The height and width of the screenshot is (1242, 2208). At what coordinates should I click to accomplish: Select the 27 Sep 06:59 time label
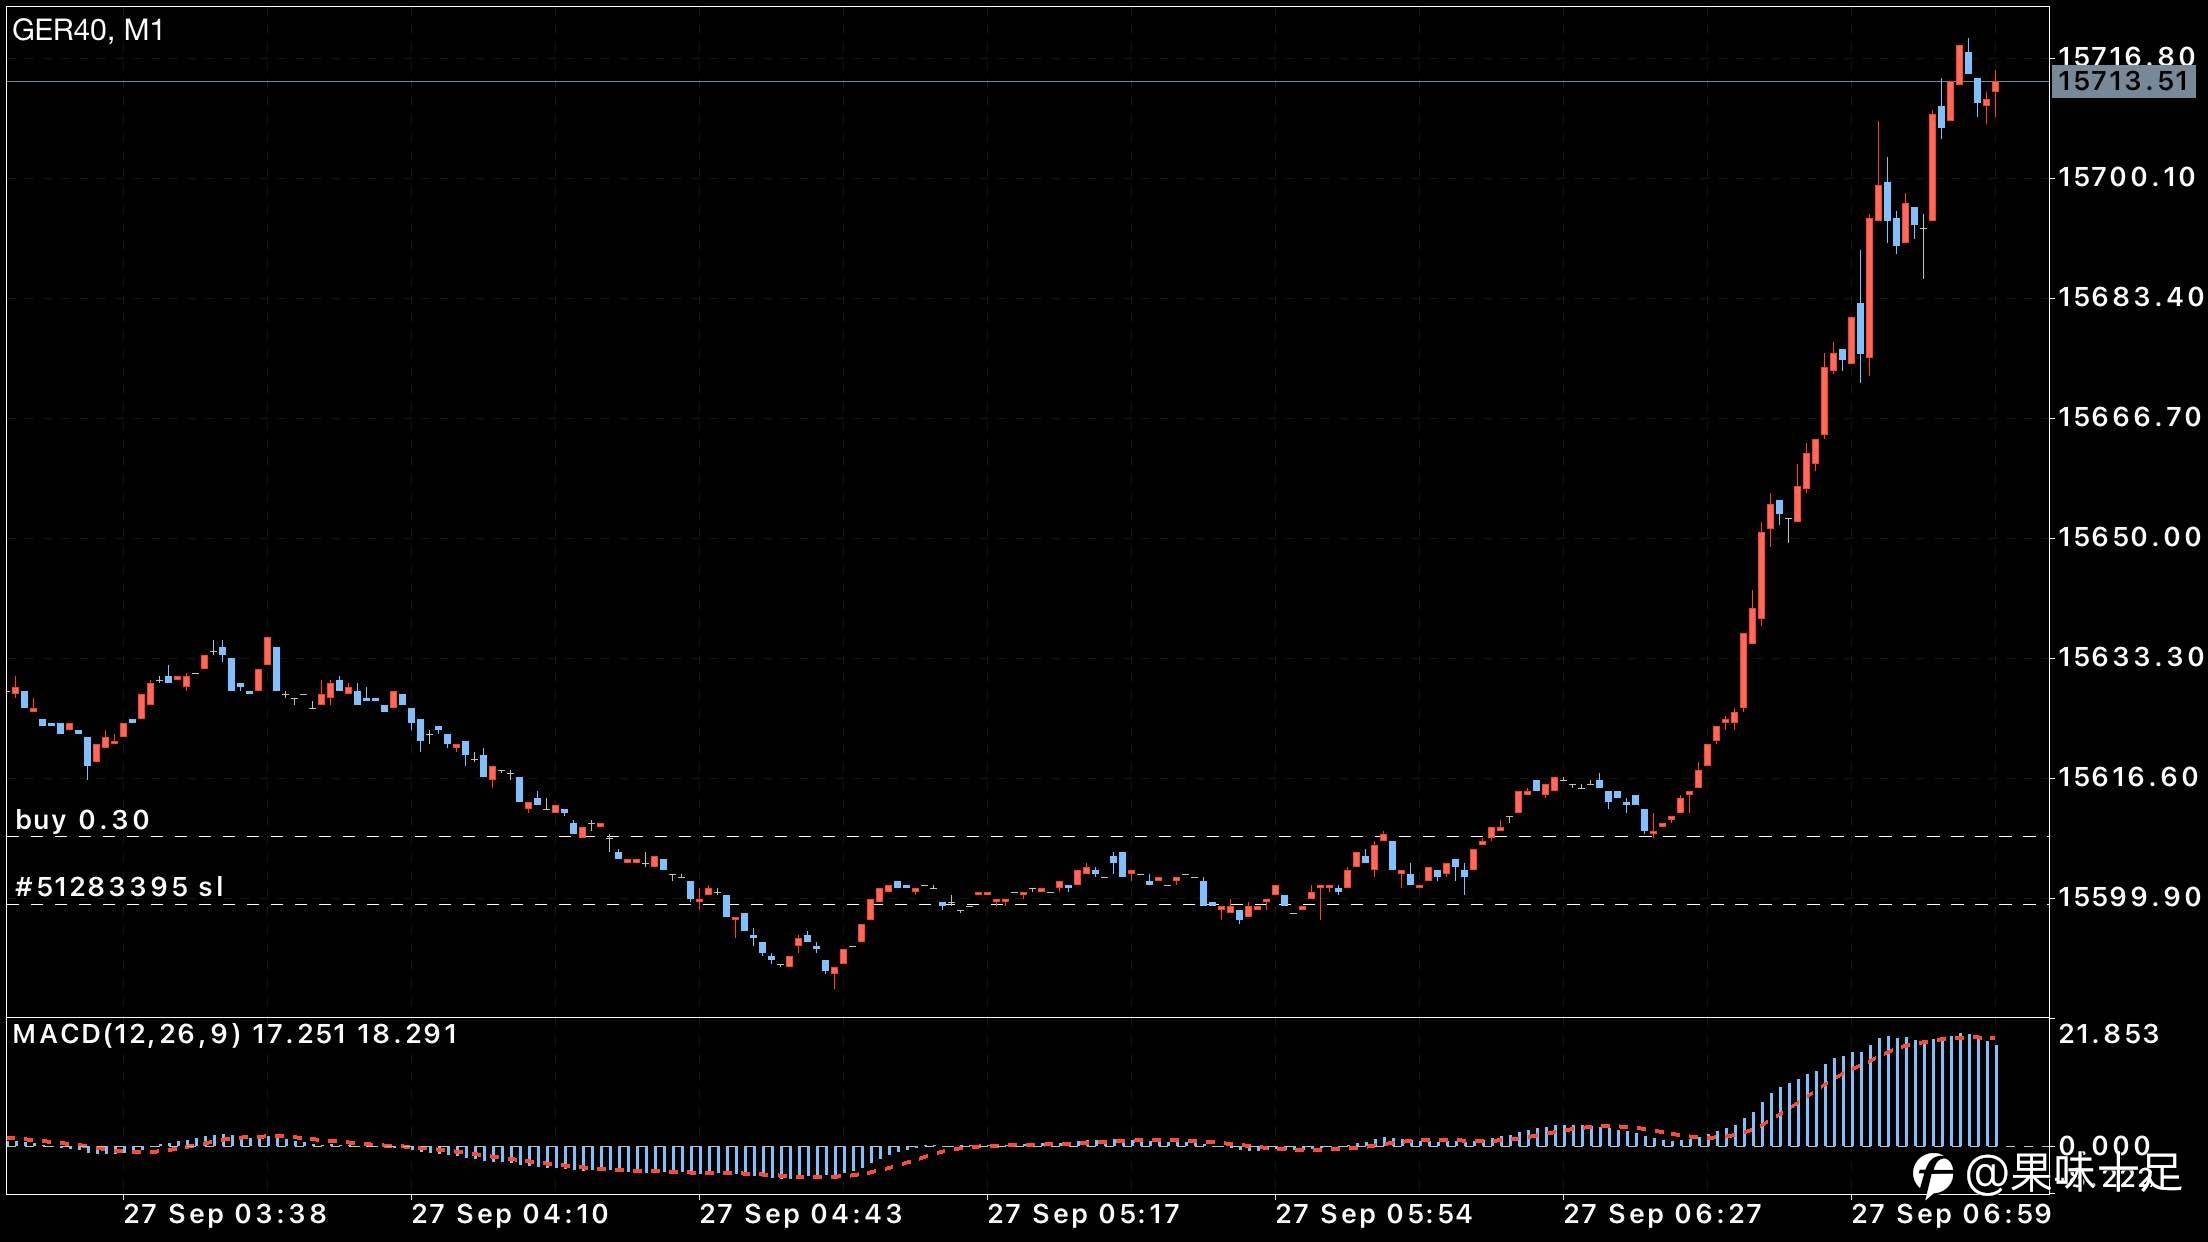tap(1950, 1214)
